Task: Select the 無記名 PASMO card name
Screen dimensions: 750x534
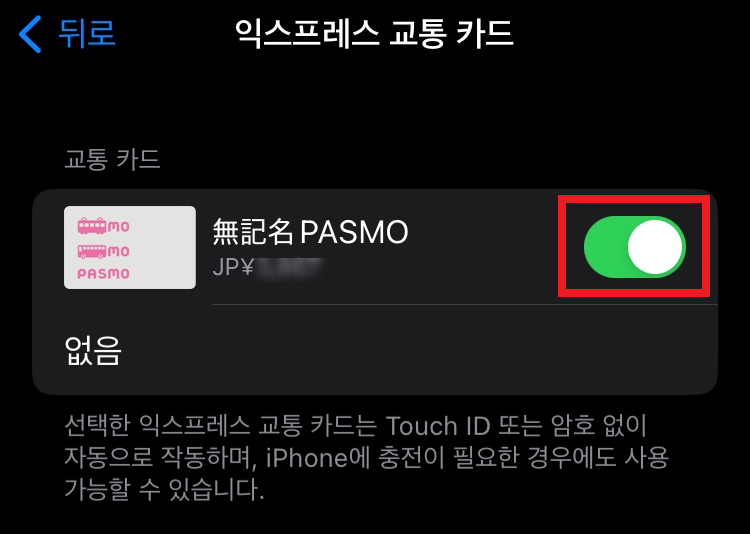Action: point(310,232)
